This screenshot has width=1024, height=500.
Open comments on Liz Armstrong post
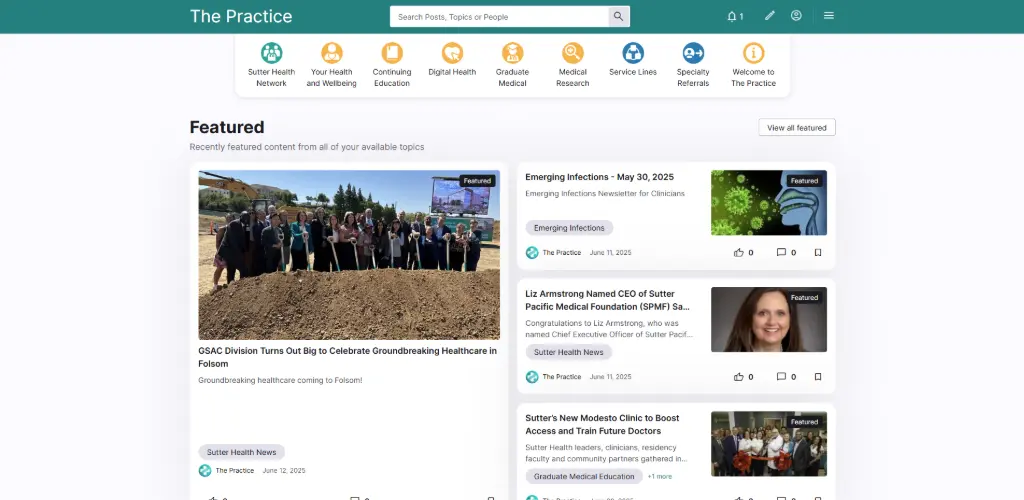point(781,377)
